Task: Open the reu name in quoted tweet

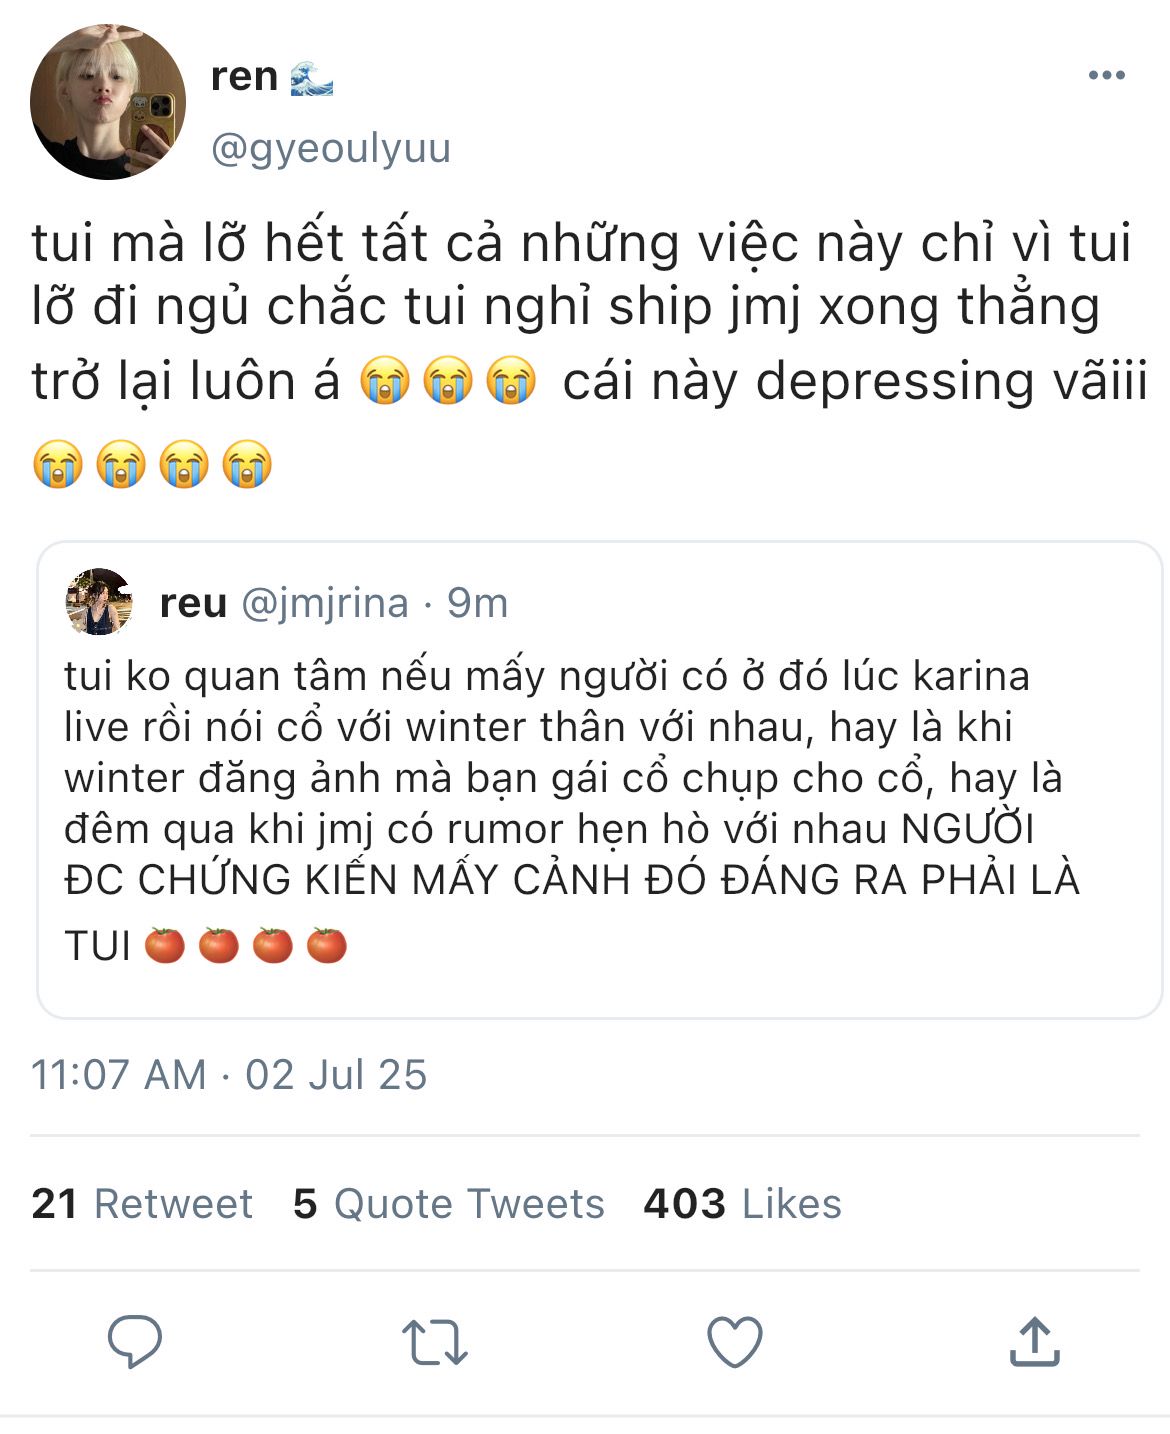Action: 194,603
